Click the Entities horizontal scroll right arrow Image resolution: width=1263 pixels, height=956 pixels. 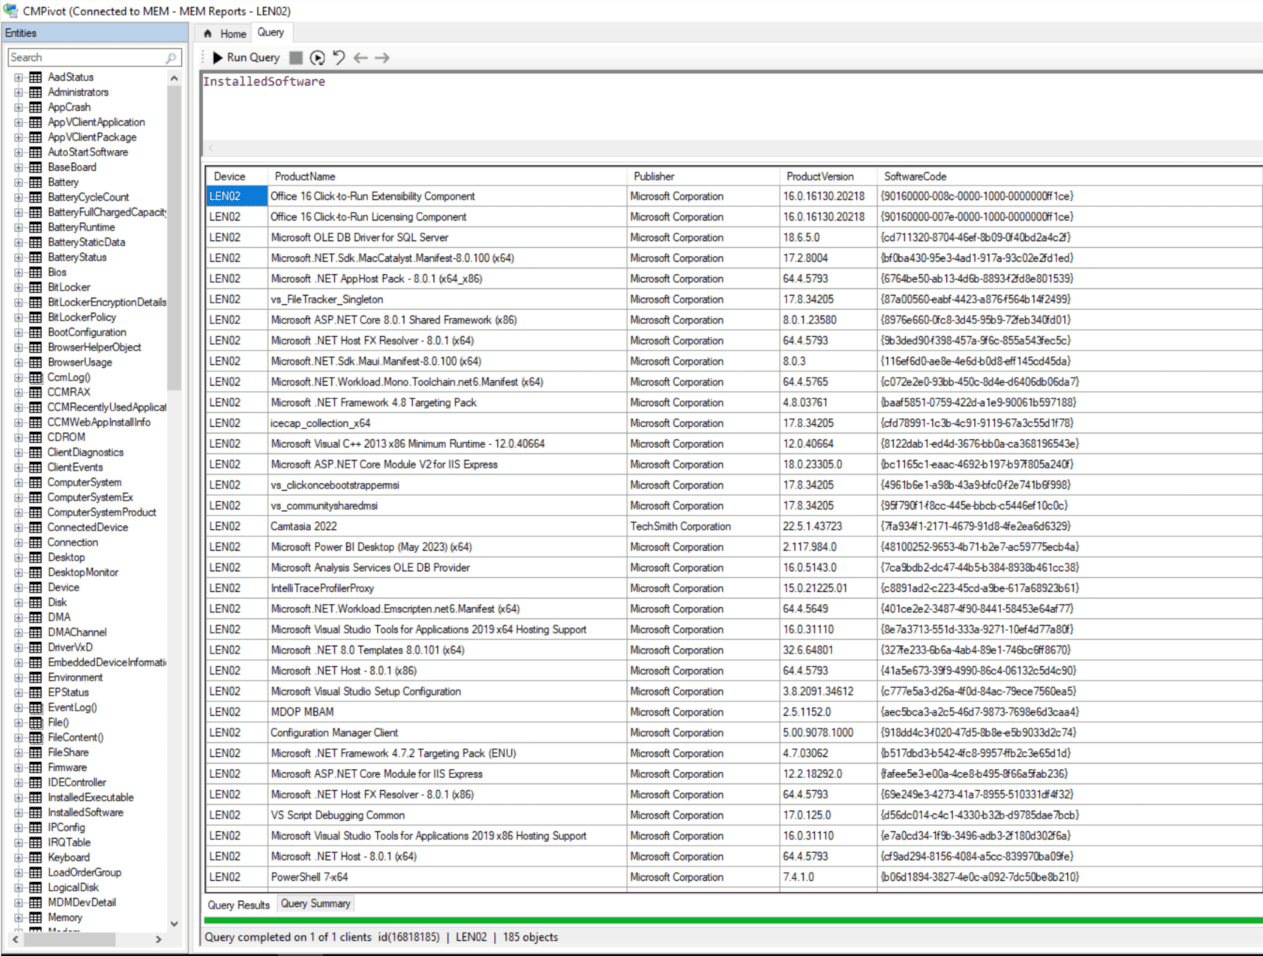[158, 939]
